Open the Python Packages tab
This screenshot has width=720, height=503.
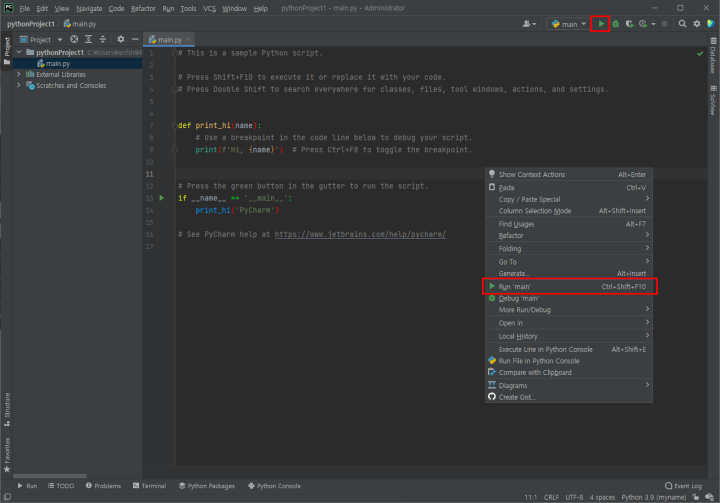click(207, 486)
